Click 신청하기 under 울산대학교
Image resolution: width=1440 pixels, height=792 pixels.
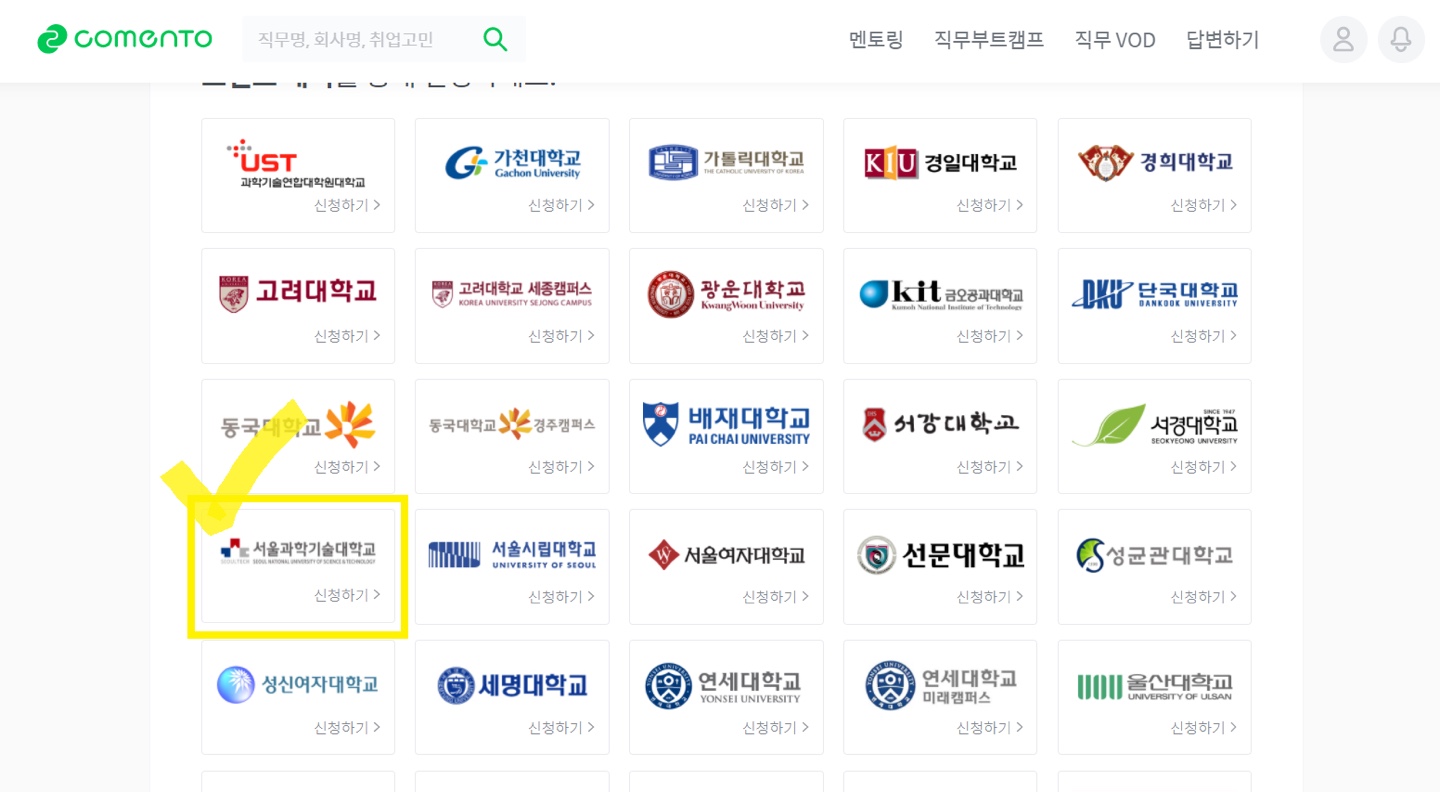pyautogui.click(x=1204, y=728)
